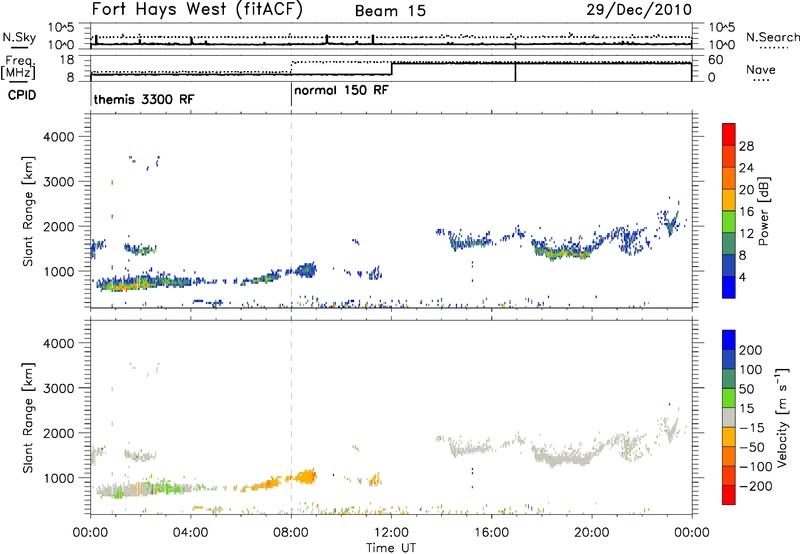This screenshot has height=554, width=800.
Task: Click the "Power [dB]" colorbar title
Action: 763,211
